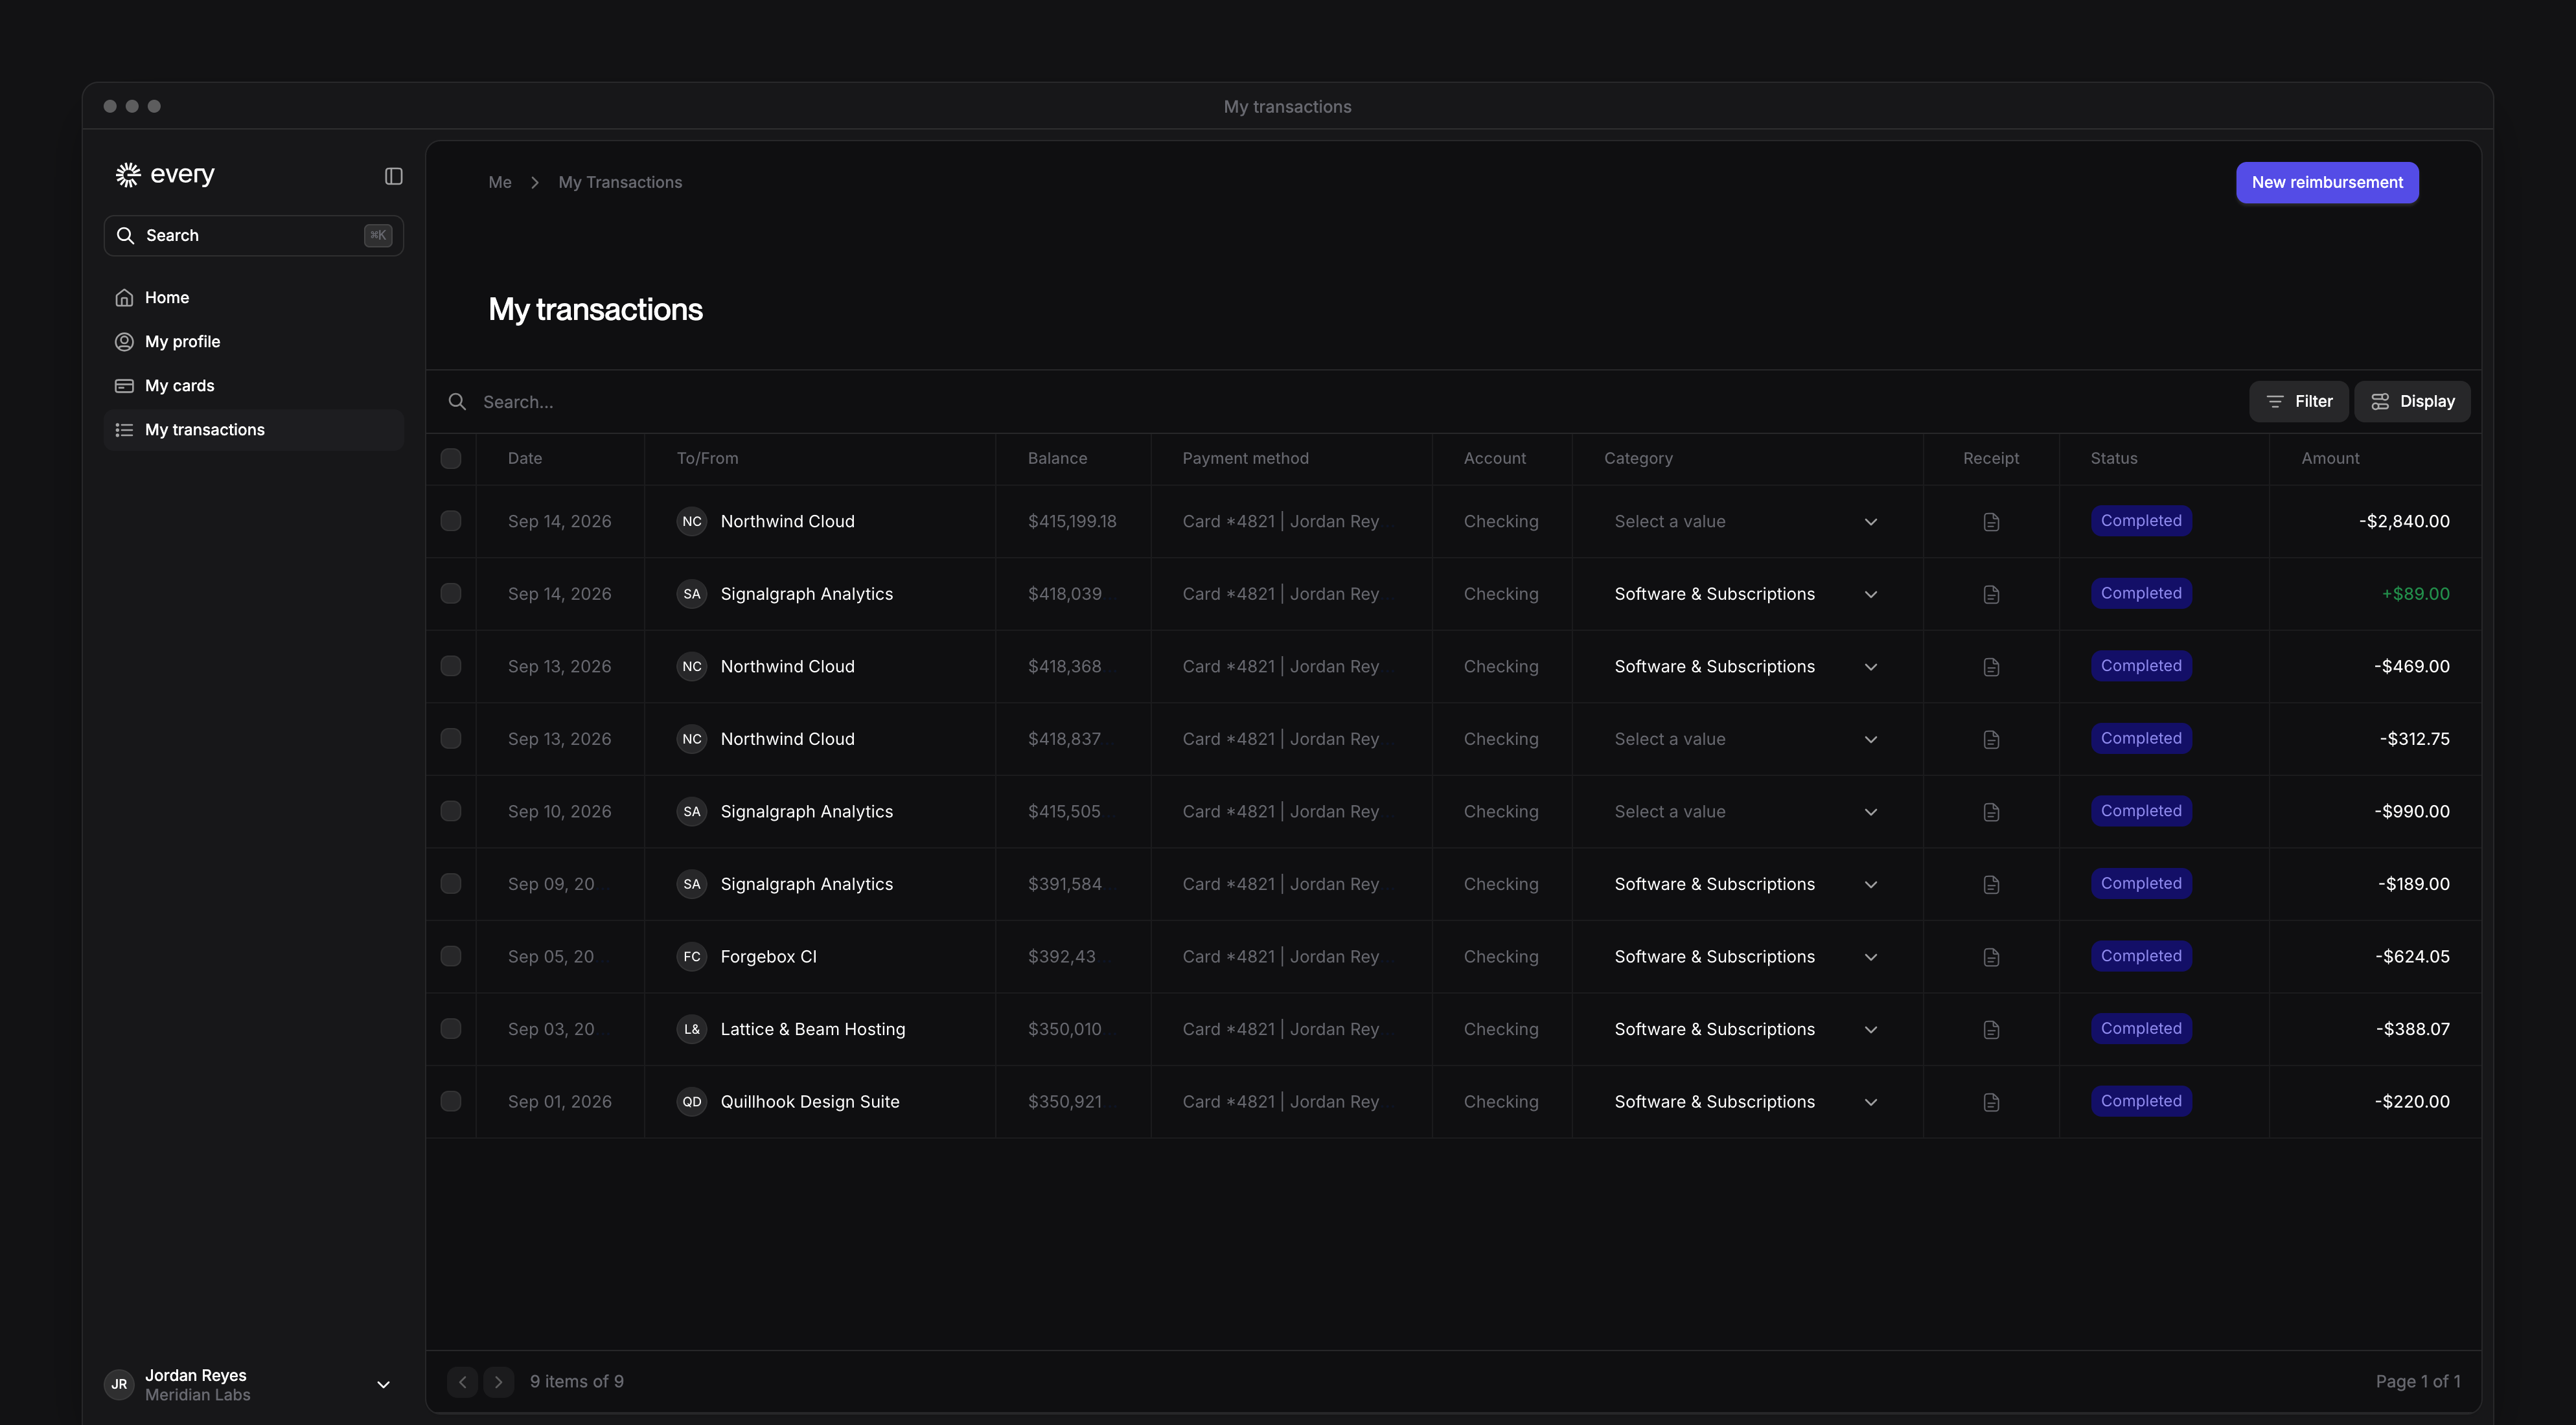Open category dropdown for -$312.75 transaction
Image resolution: width=2576 pixels, height=1425 pixels.
[x=1746, y=739]
